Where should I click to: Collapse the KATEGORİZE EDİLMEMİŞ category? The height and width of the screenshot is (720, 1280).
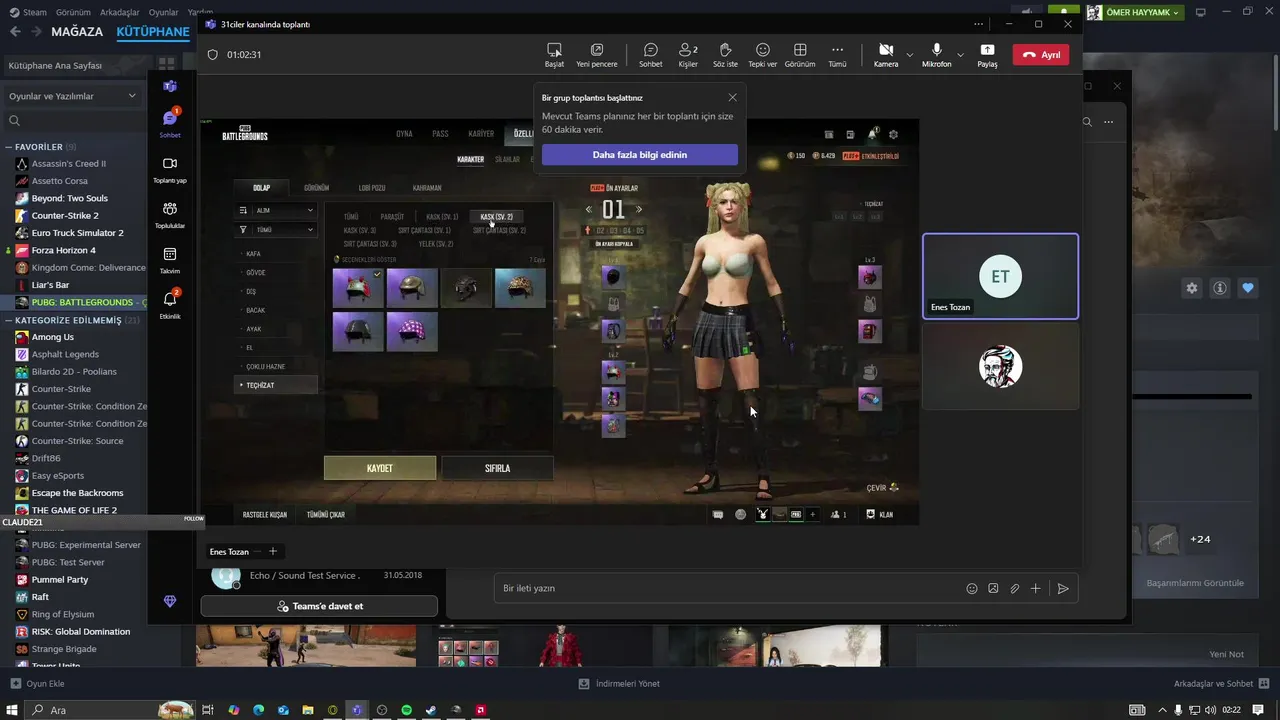9,320
